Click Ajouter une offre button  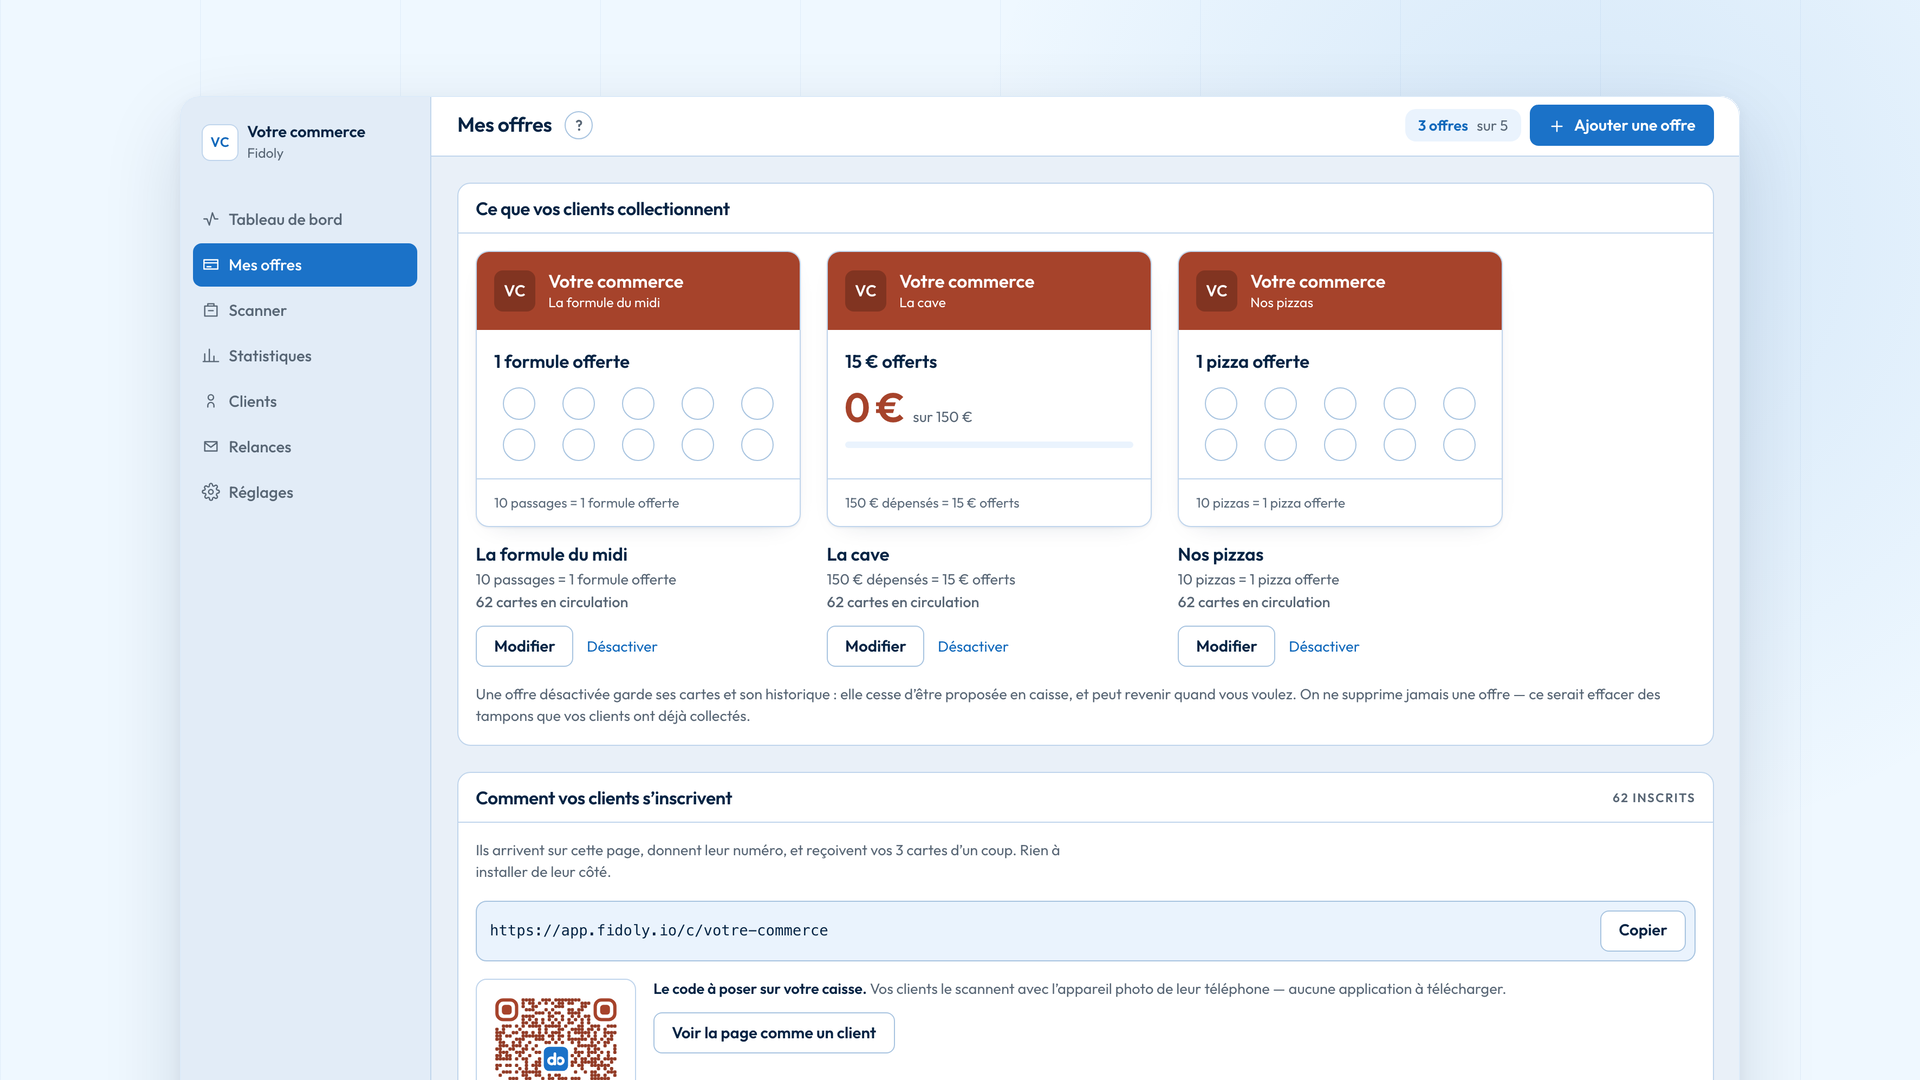point(1621,125)
